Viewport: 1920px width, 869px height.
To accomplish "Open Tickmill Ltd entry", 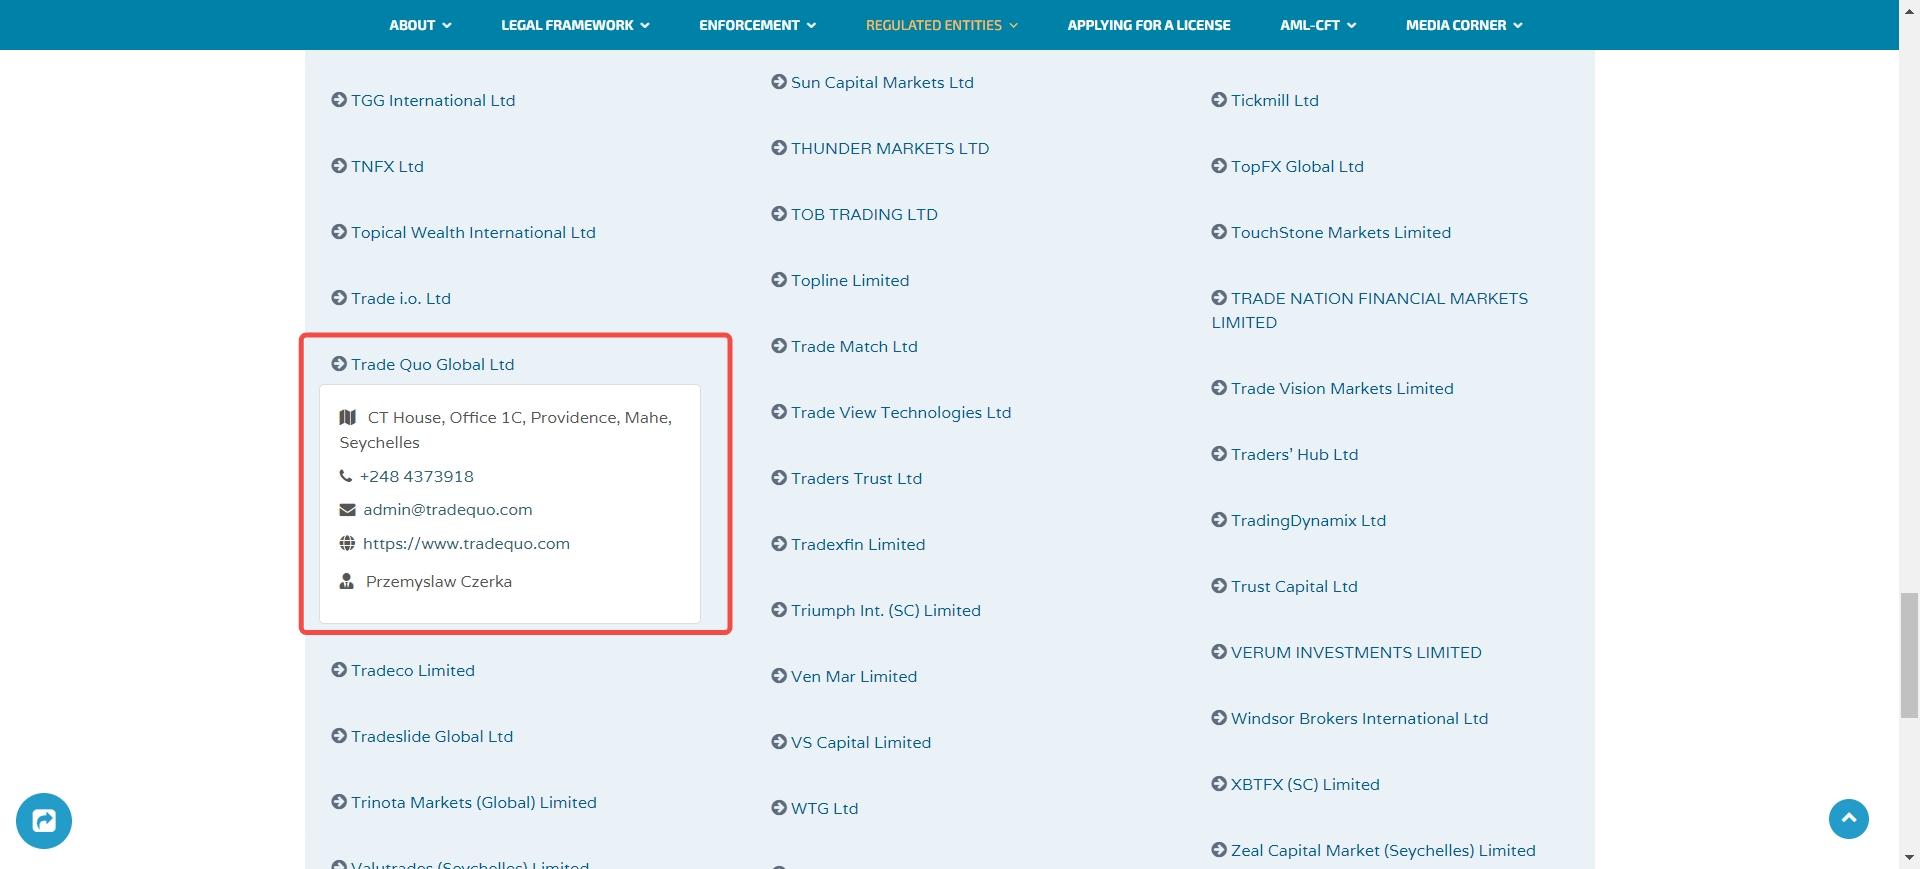I will (x=1265, y=100).
